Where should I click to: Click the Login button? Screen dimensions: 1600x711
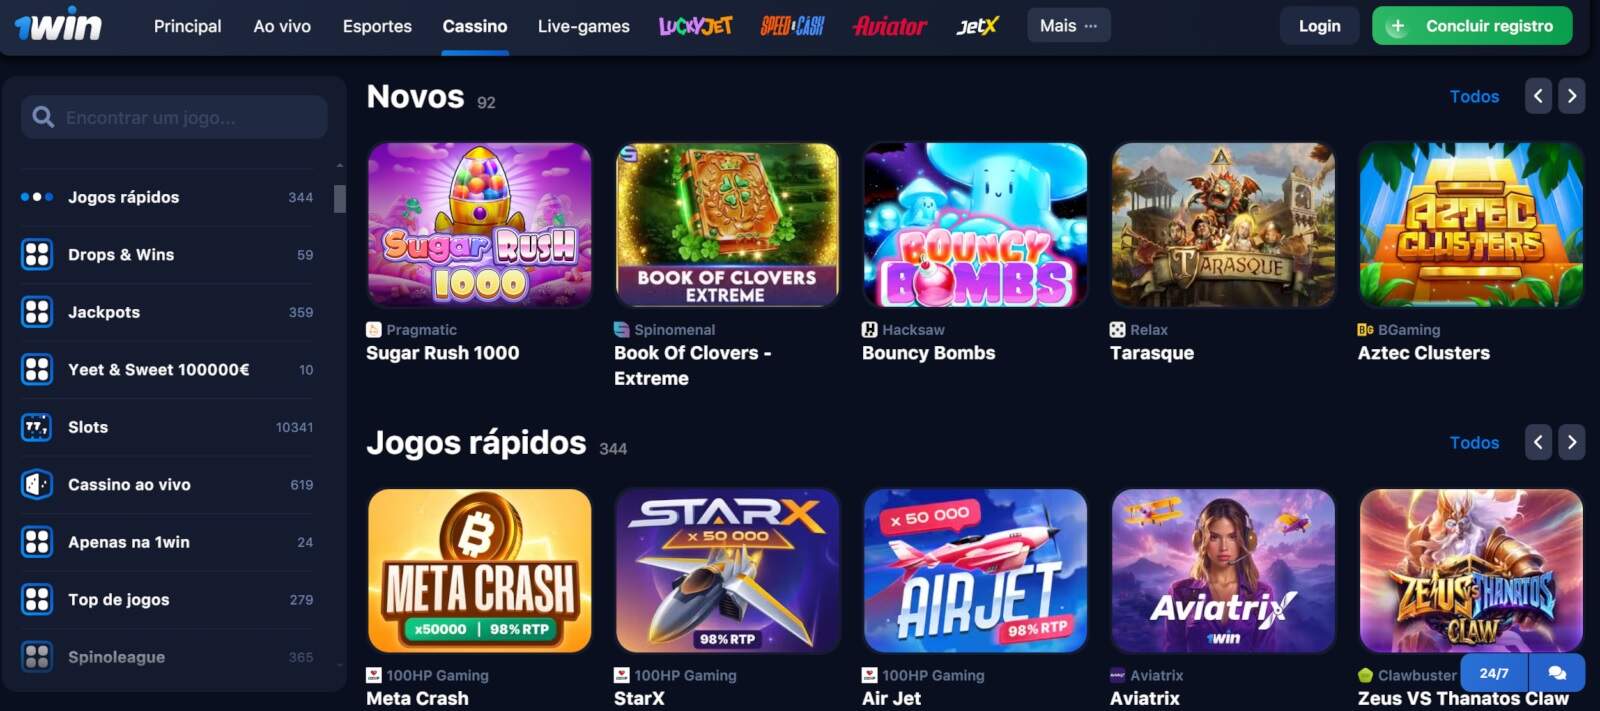click(1320, 26)
